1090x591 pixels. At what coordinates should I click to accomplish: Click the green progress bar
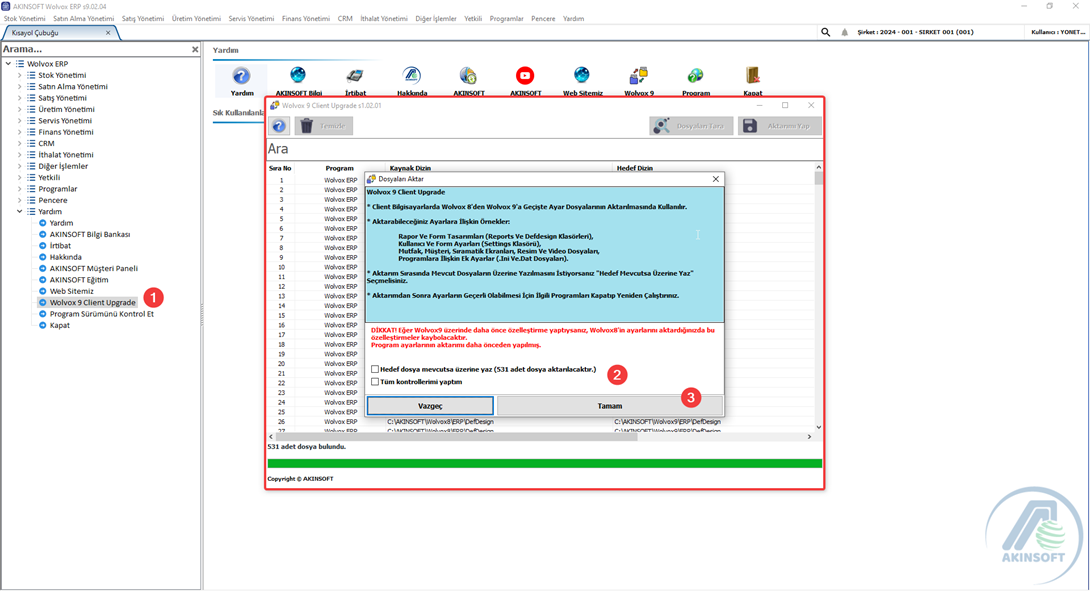544,463
